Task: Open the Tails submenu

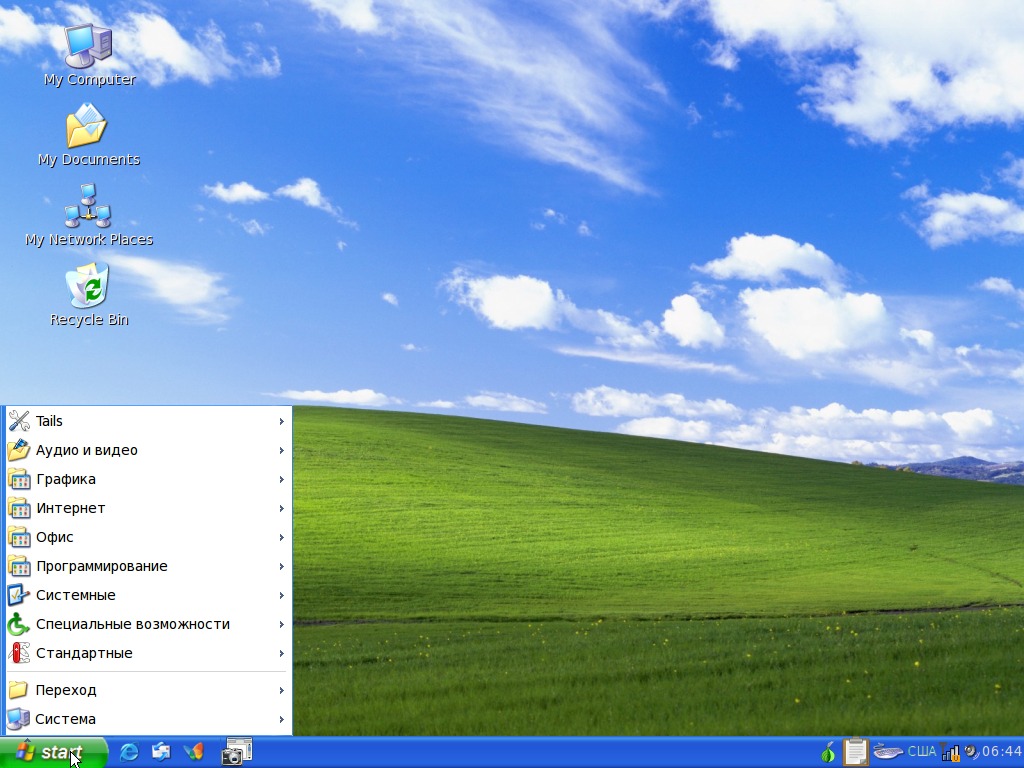Action: (148, 421)
